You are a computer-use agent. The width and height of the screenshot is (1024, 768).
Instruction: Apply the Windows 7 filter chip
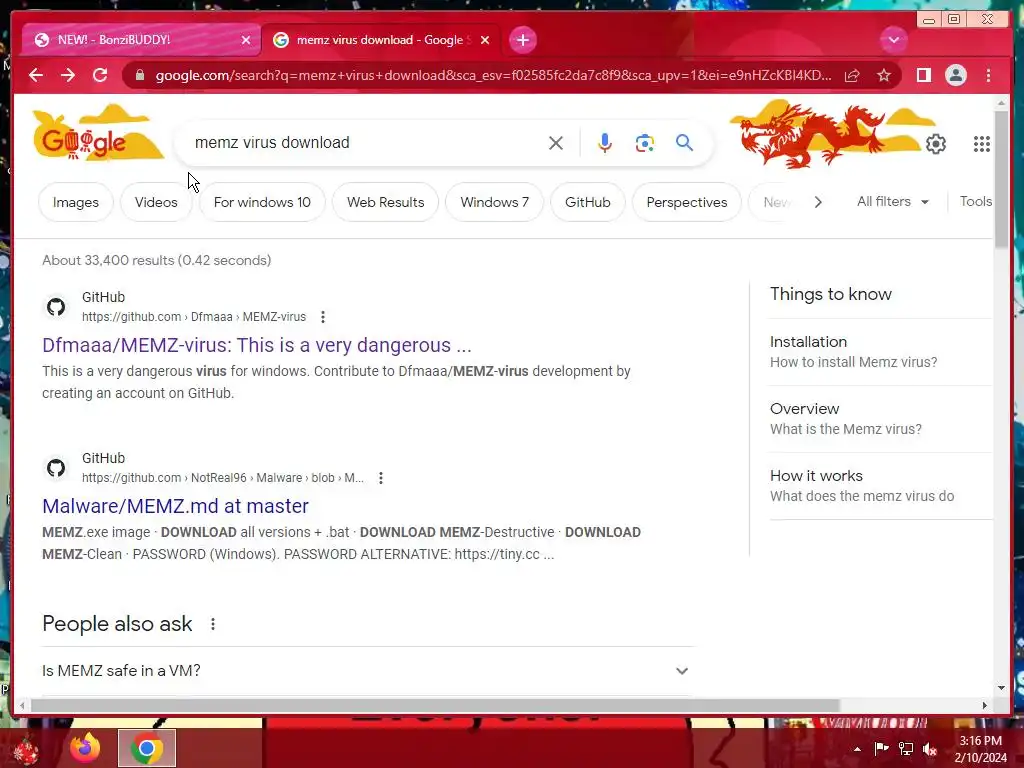click(494, 202)
